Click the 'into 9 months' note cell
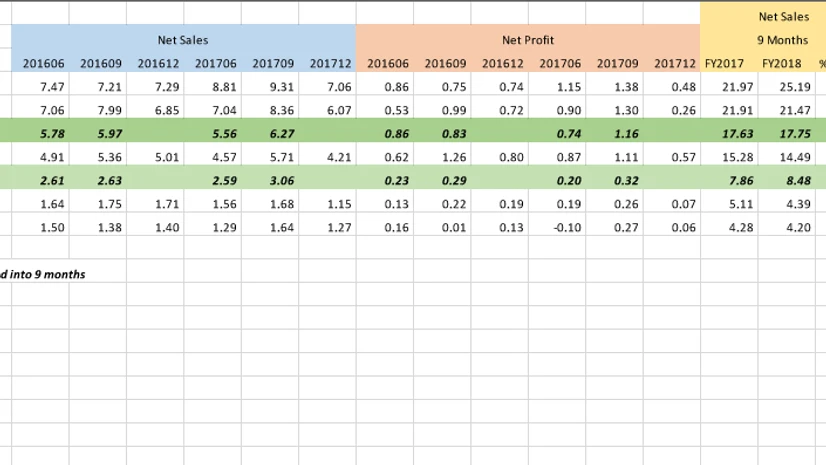Viewport: 826px width, 465px height. 45,274
